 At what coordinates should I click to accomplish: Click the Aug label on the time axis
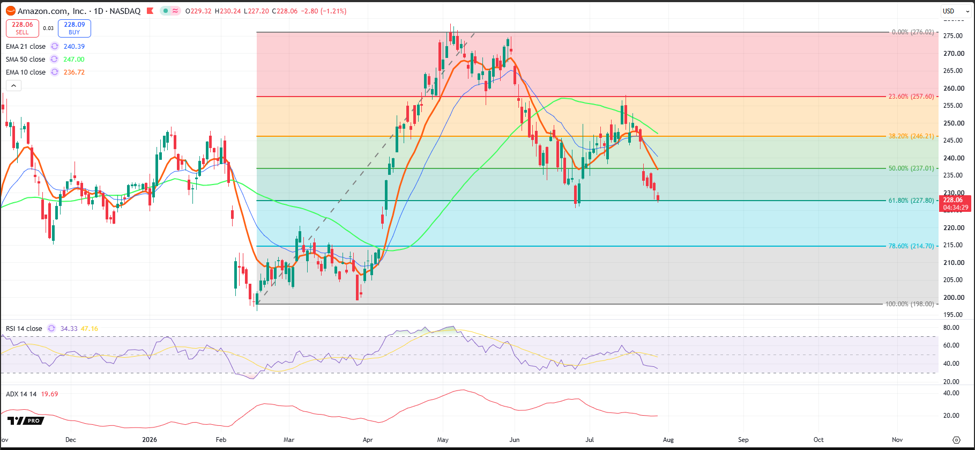[667, 439]
